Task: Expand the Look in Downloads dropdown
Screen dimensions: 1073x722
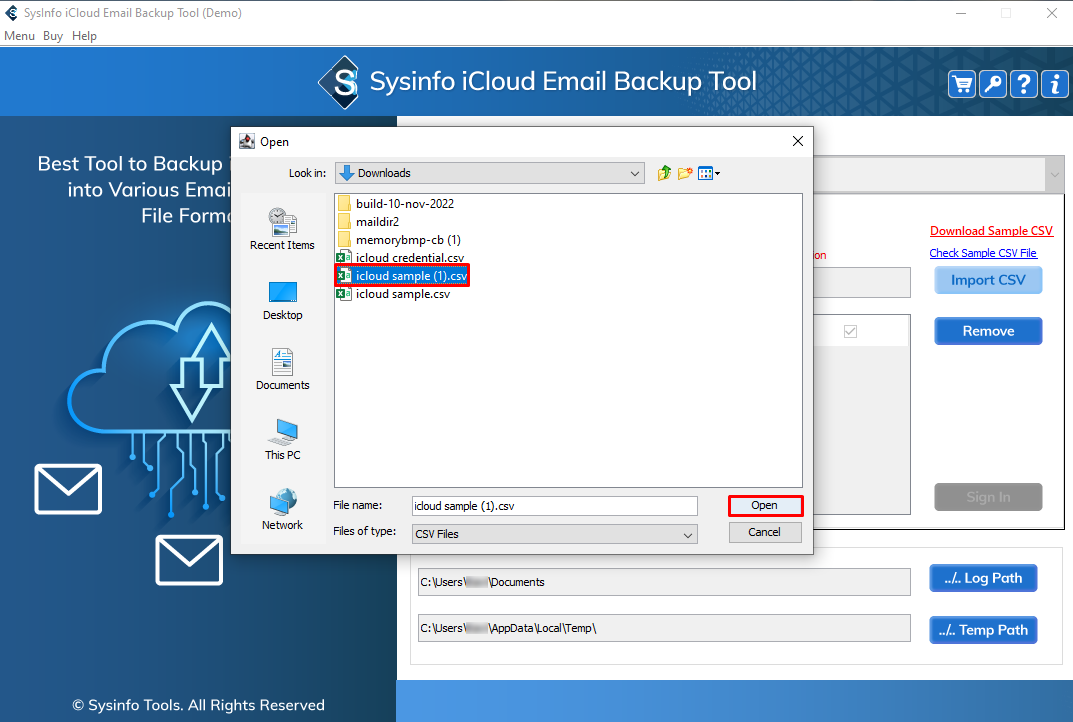Action: (x=636, y=173)
